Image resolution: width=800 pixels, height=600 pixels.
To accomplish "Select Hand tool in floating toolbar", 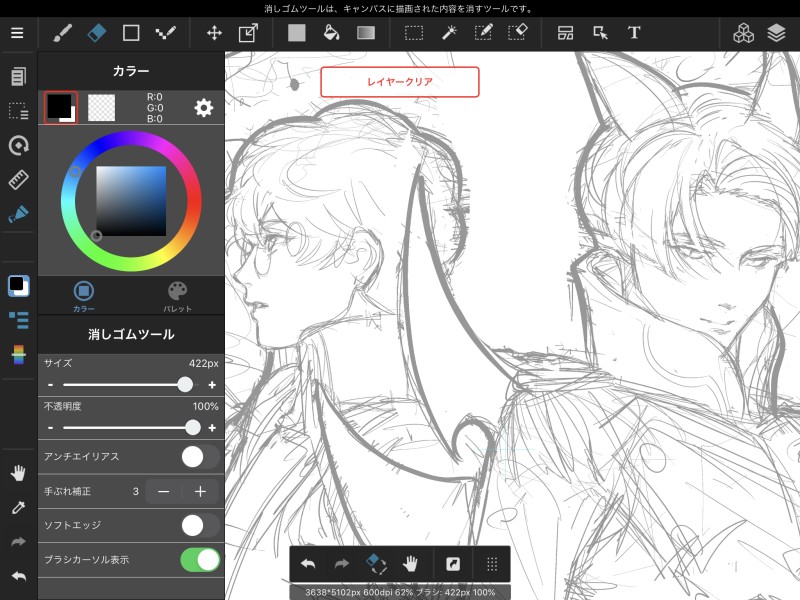I will click(x=410, y=564).
